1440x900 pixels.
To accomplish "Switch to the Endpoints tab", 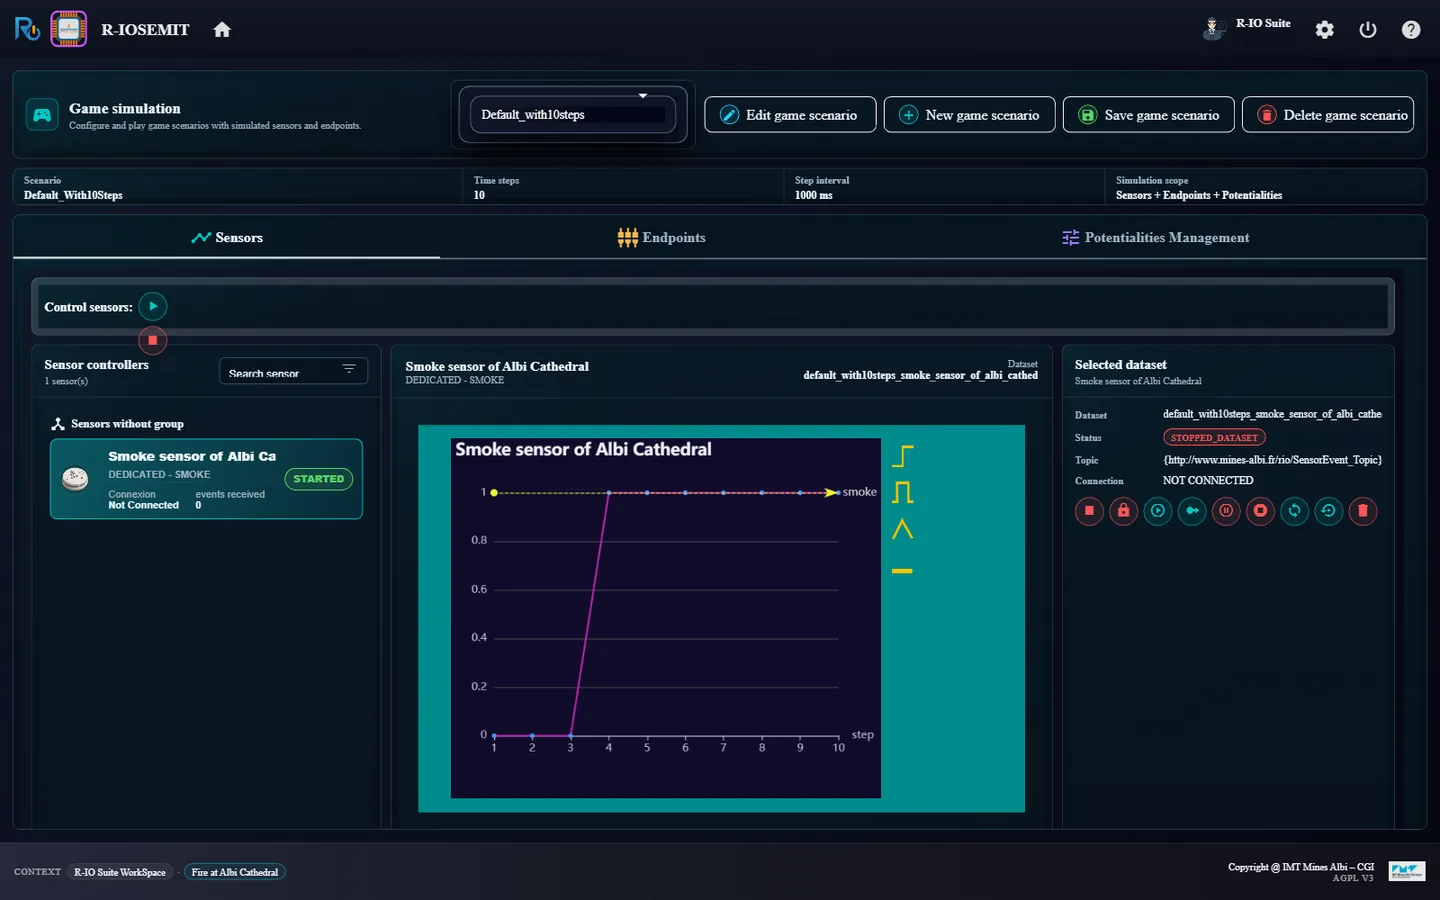I will [662, 238].
